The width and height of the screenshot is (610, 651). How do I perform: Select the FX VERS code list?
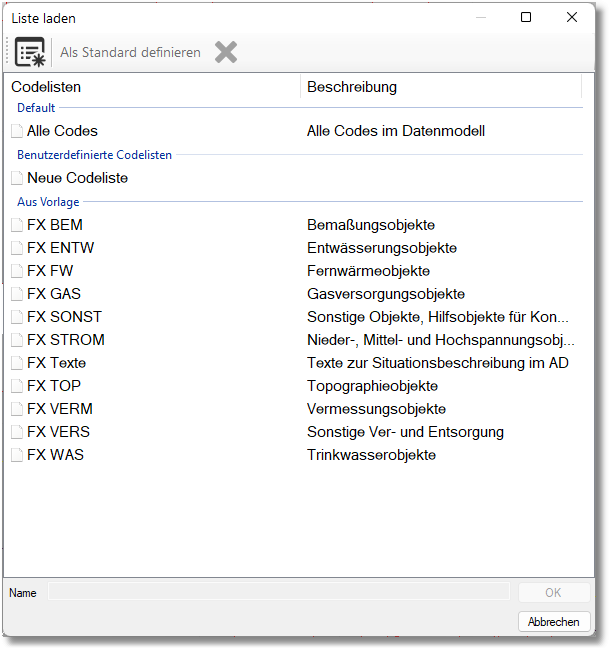[58, 432]
